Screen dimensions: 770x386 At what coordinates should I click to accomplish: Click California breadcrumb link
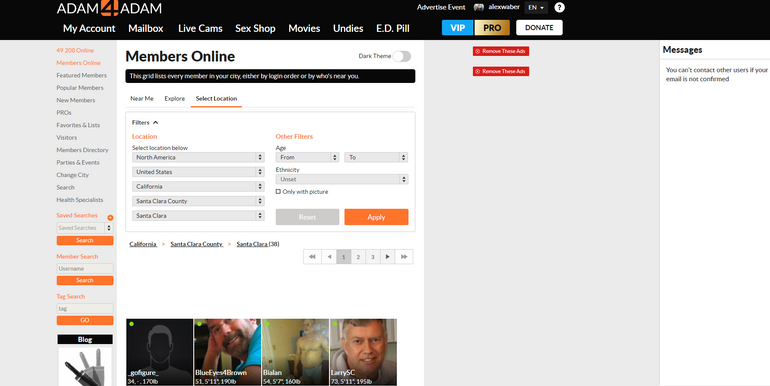click(143, 244)
